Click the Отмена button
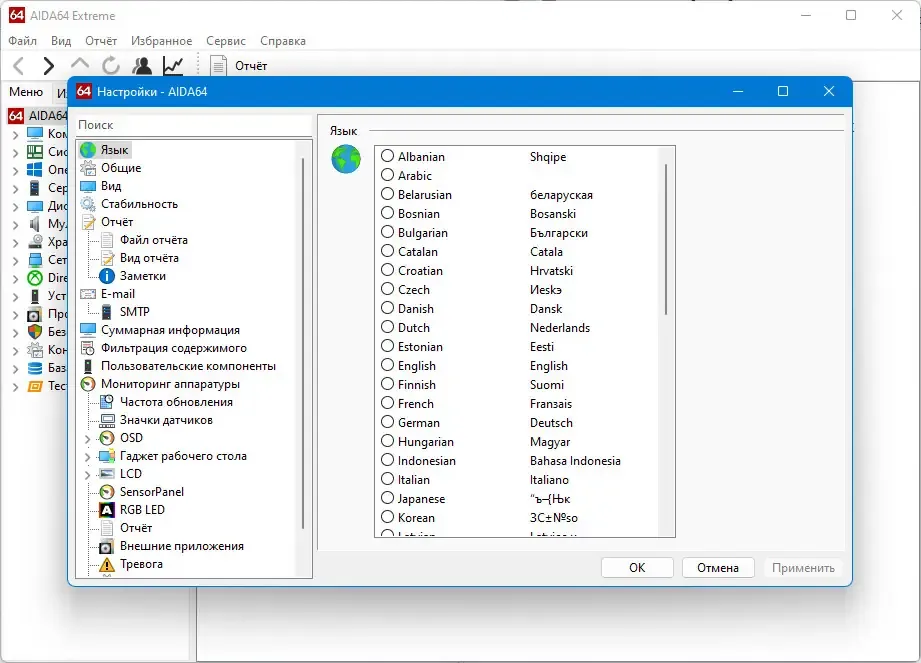 click(x=718, y=568)
